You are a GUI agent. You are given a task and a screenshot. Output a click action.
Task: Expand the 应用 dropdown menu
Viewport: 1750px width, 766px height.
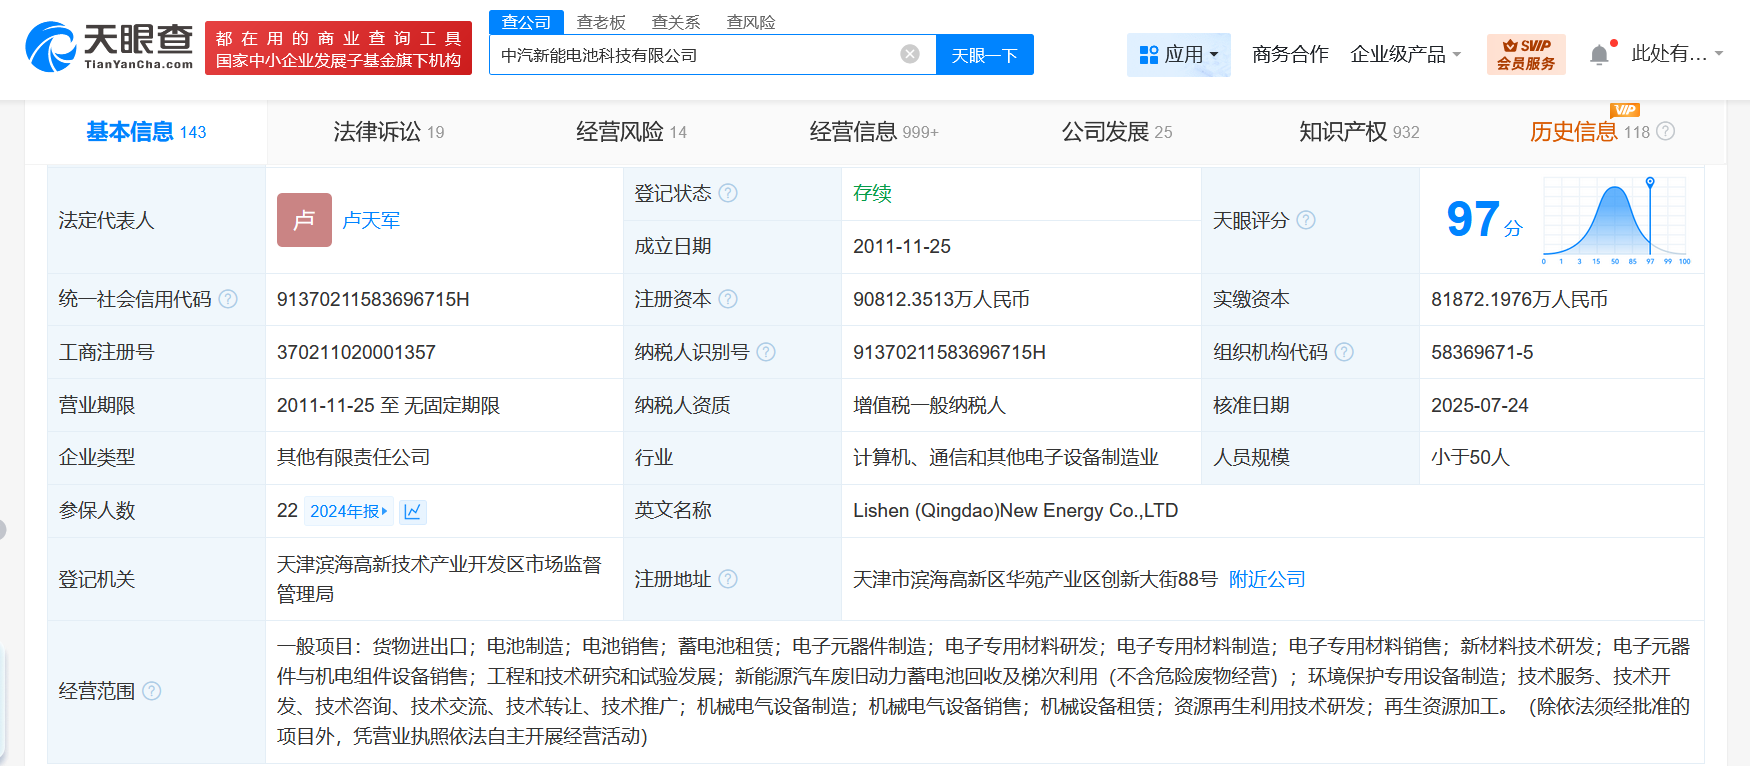pos(1179,54)
